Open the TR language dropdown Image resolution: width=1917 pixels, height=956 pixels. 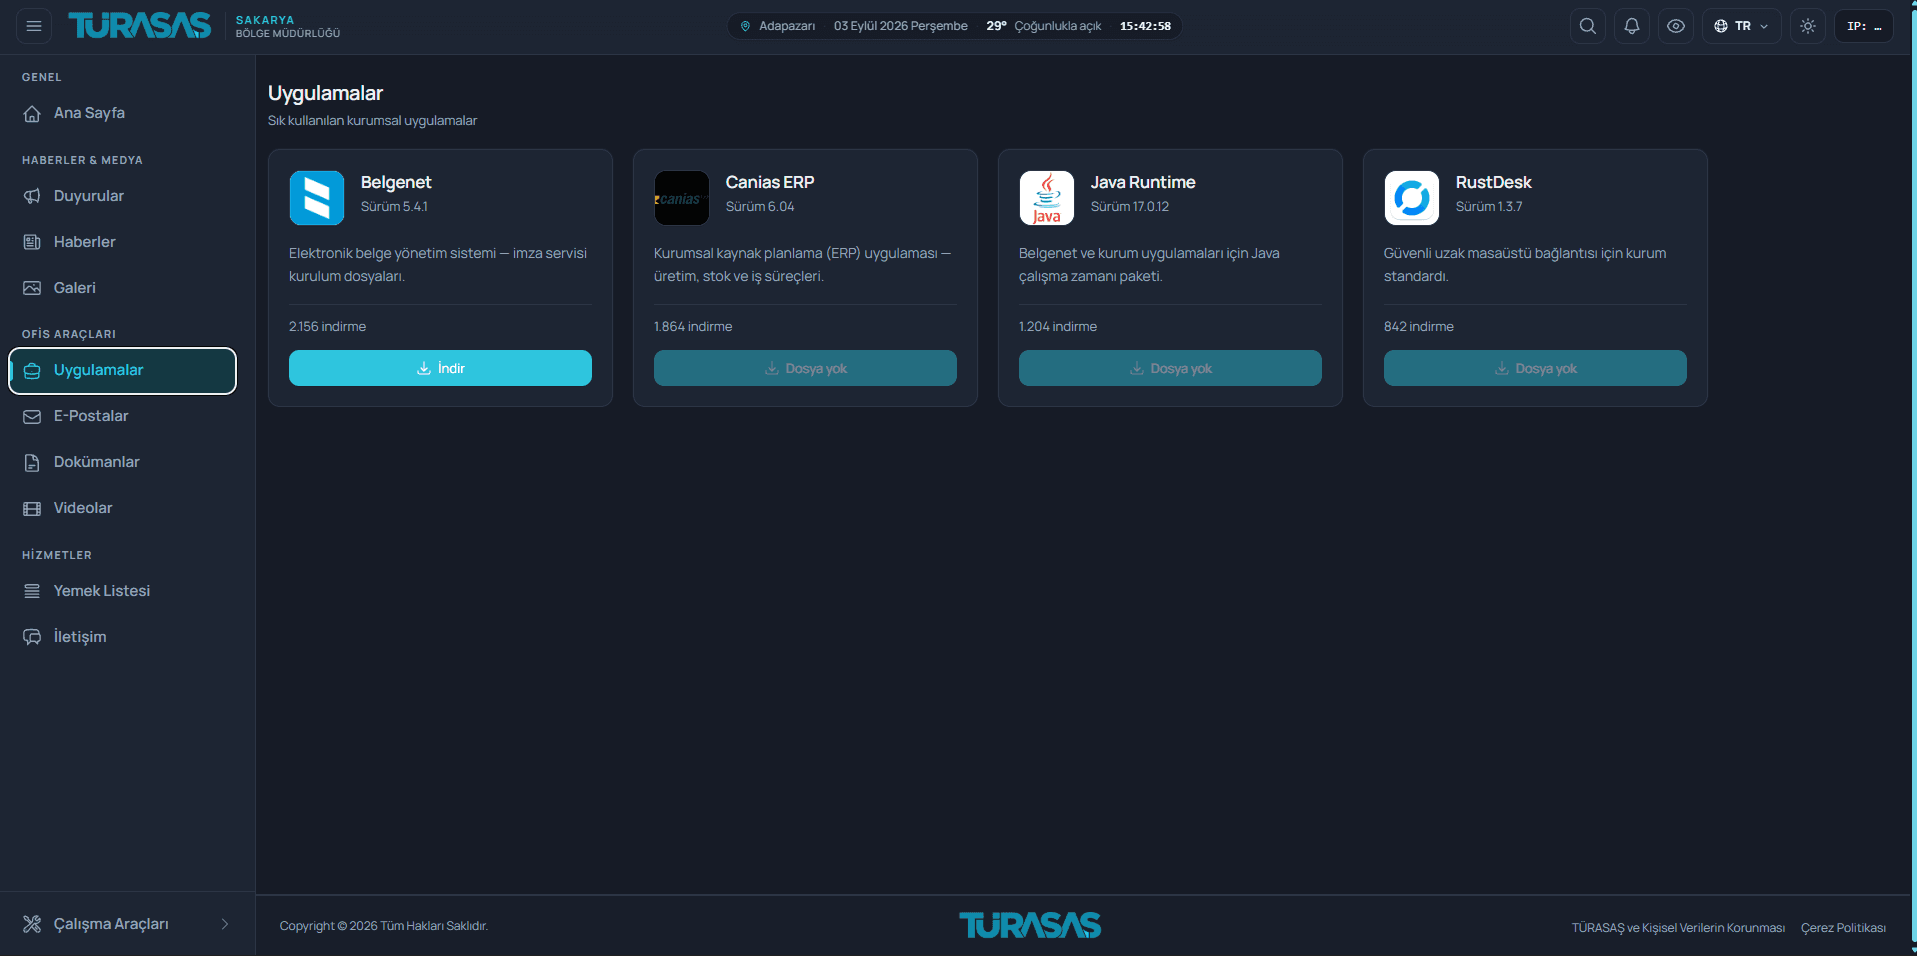pos(1741,26)
